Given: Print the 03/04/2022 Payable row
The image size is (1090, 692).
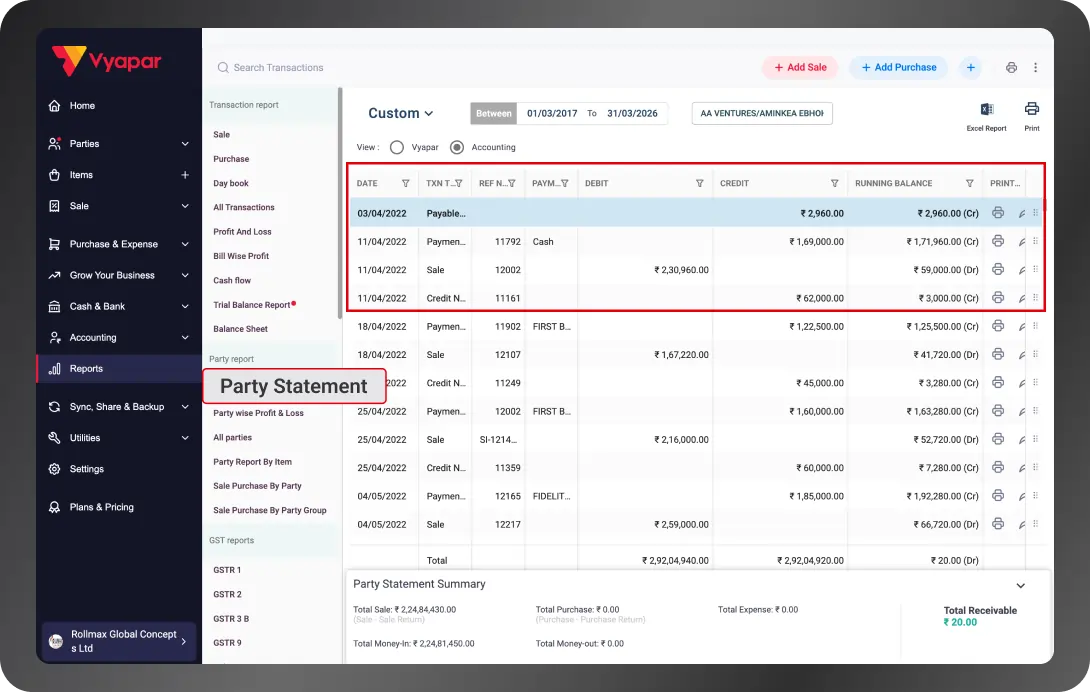Looking at the screenshot, I should tap(998, 213).
